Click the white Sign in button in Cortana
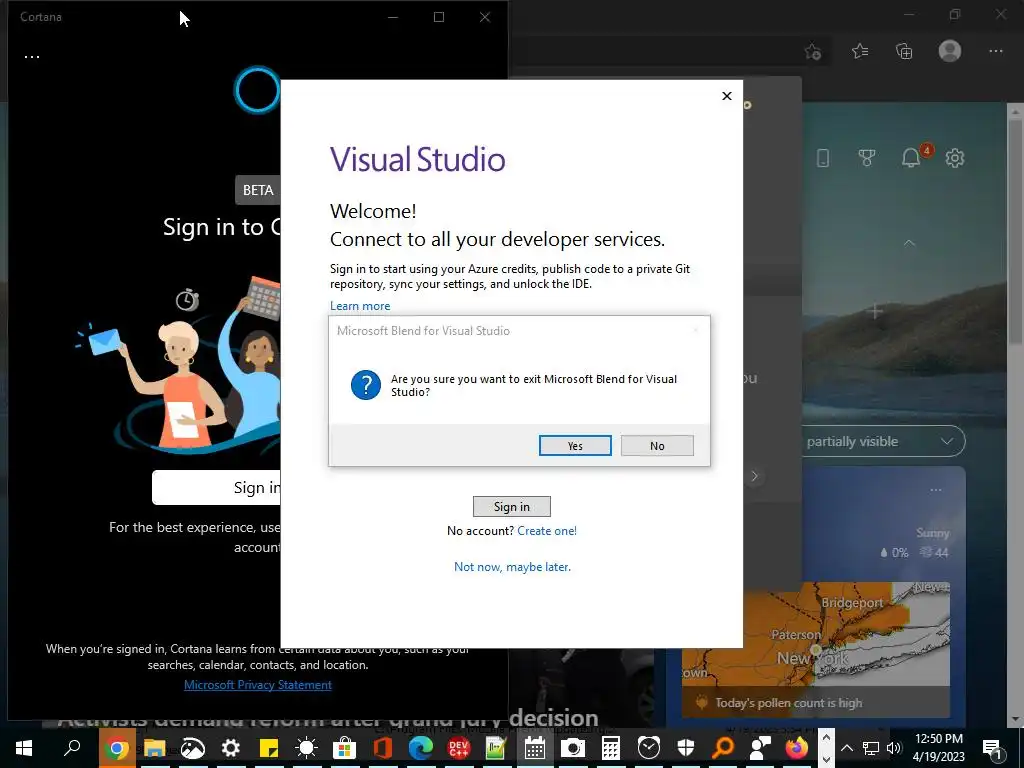 pos(217,487)
